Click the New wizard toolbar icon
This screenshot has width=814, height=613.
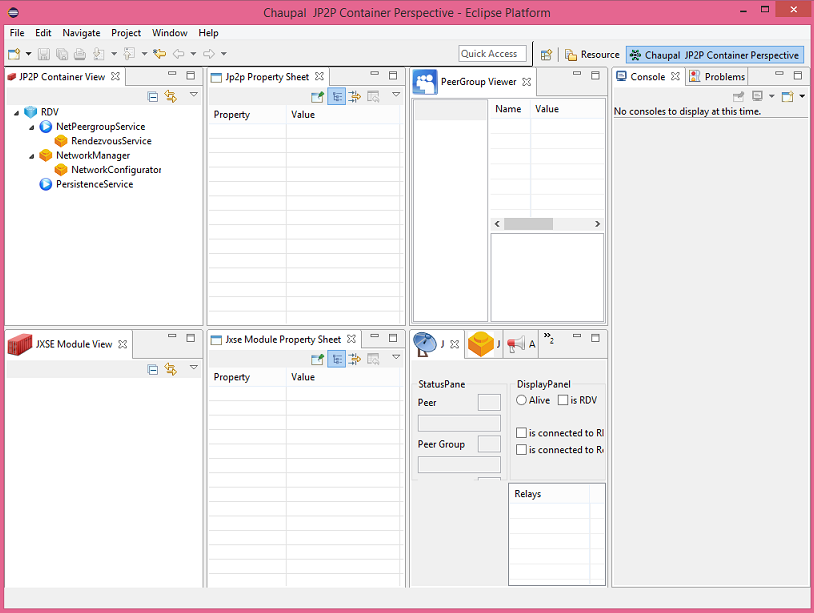point(14,54)
